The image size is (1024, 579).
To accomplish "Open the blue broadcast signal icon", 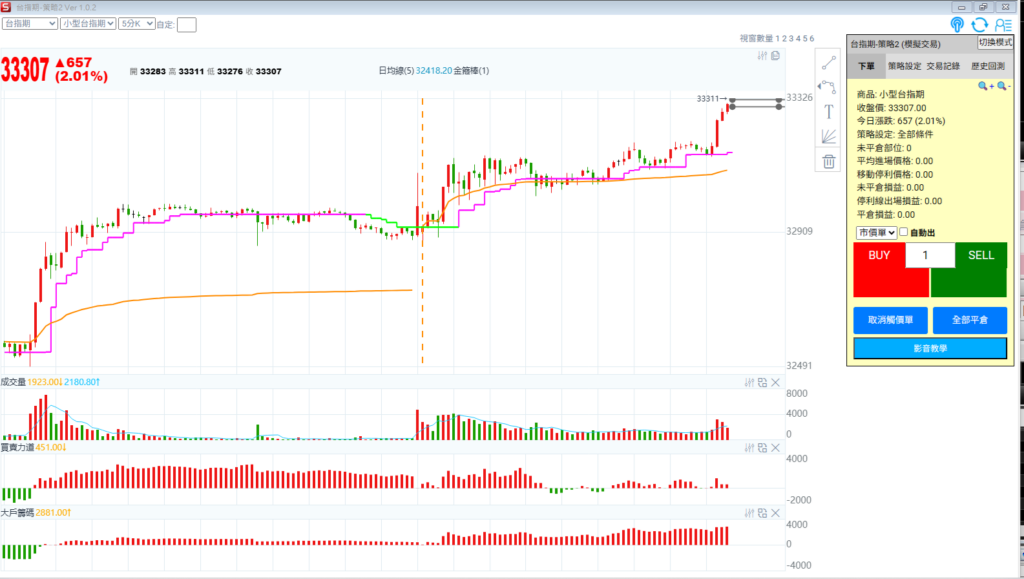I will [x=957, y=24].
